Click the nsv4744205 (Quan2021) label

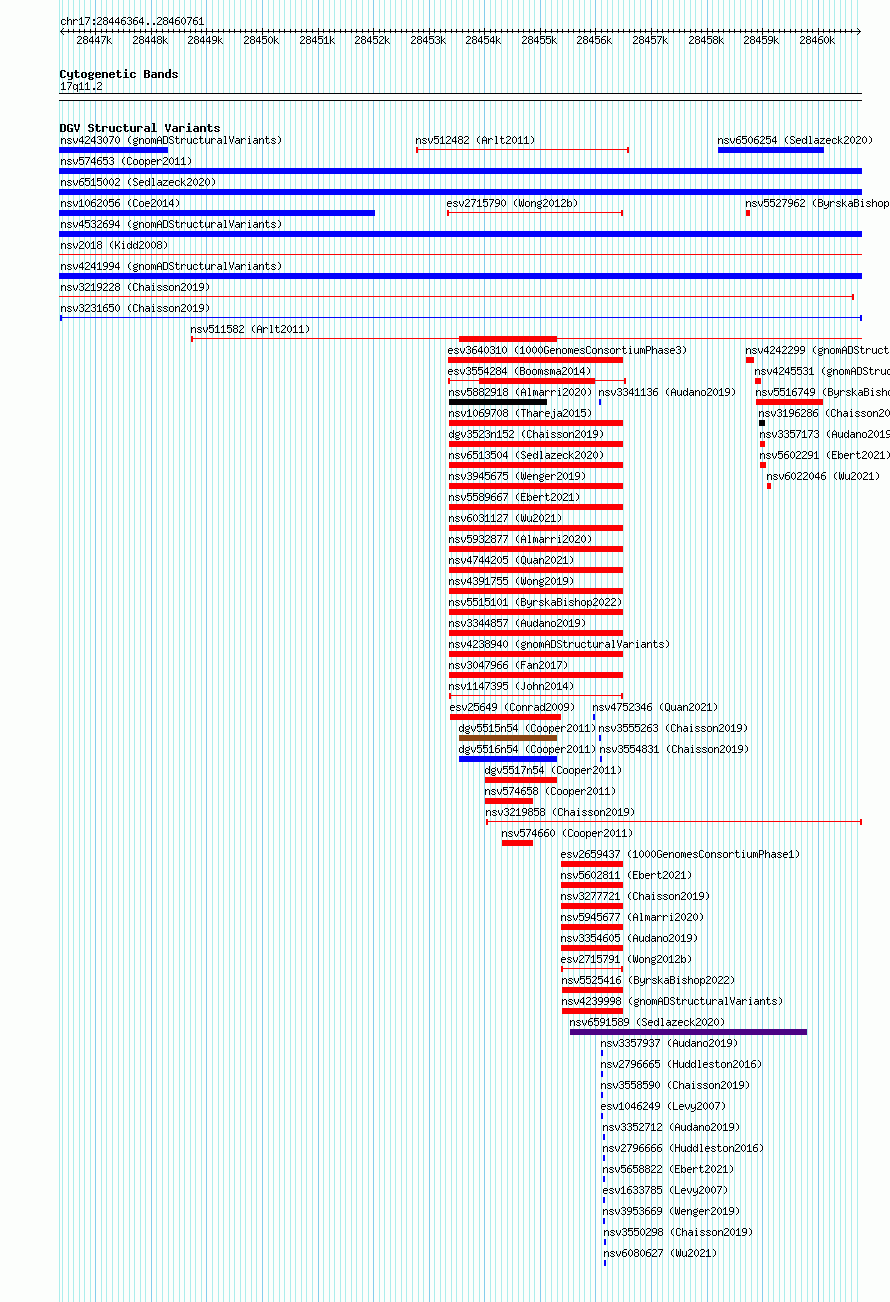(511, 560)
